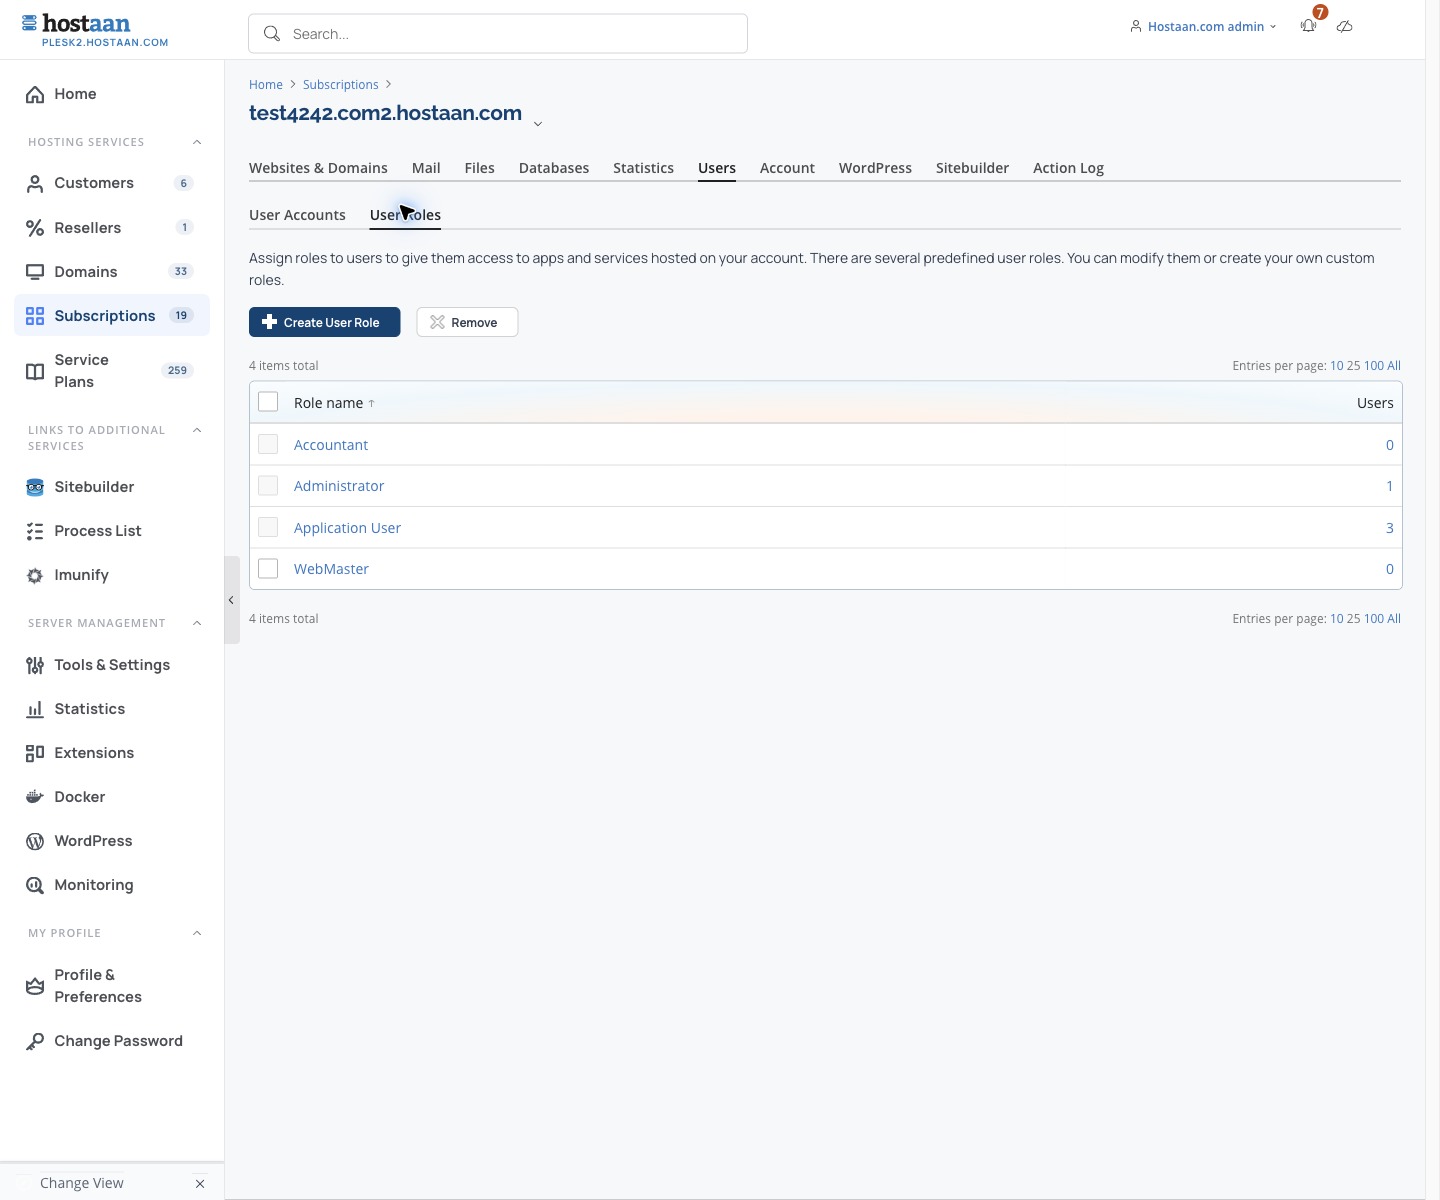Viewport: 1440px width, 1200px height.
Task: Click the Extensions icon in sidebar
Action: [35, 753]
